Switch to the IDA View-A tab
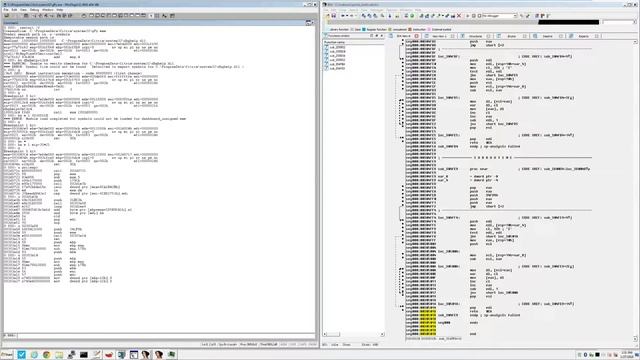This screenshot has width=640, height=360. tap(403, 36)
